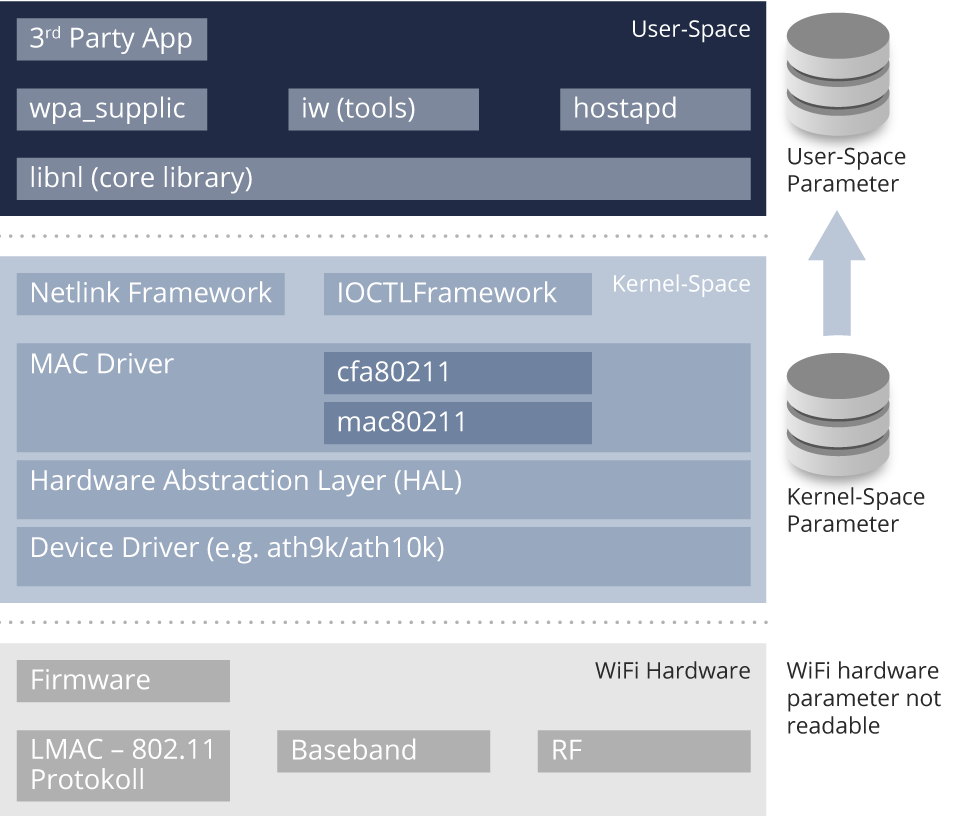Click the iw (tools) box
The width and height of the screenshot is (960, 816).
pyautogui.click(x=383, y=109)
